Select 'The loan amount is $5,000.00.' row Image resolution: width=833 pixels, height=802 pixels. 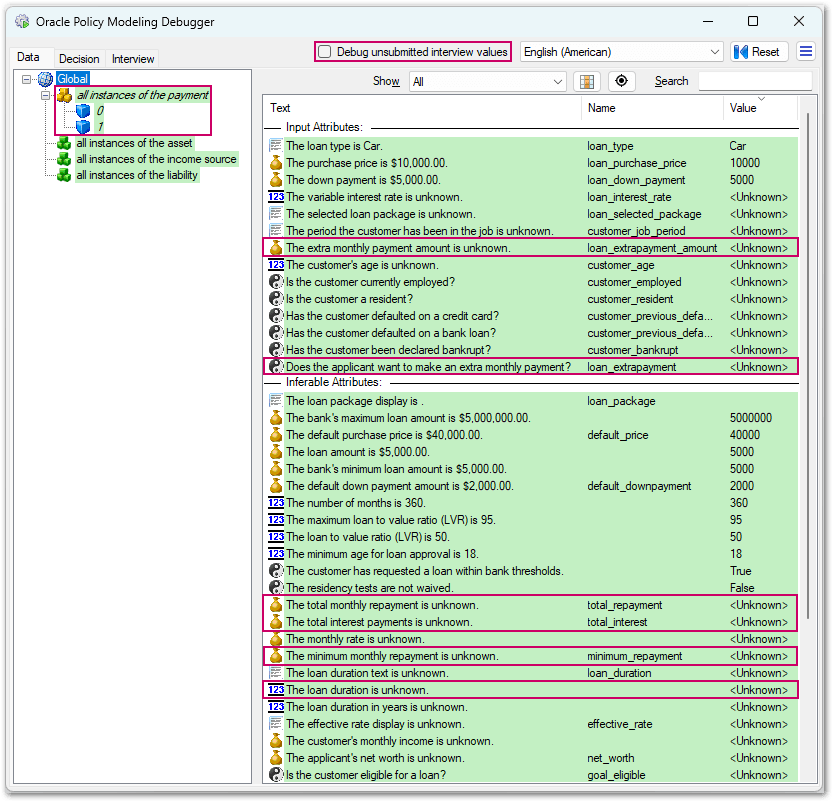click(531, 451)
